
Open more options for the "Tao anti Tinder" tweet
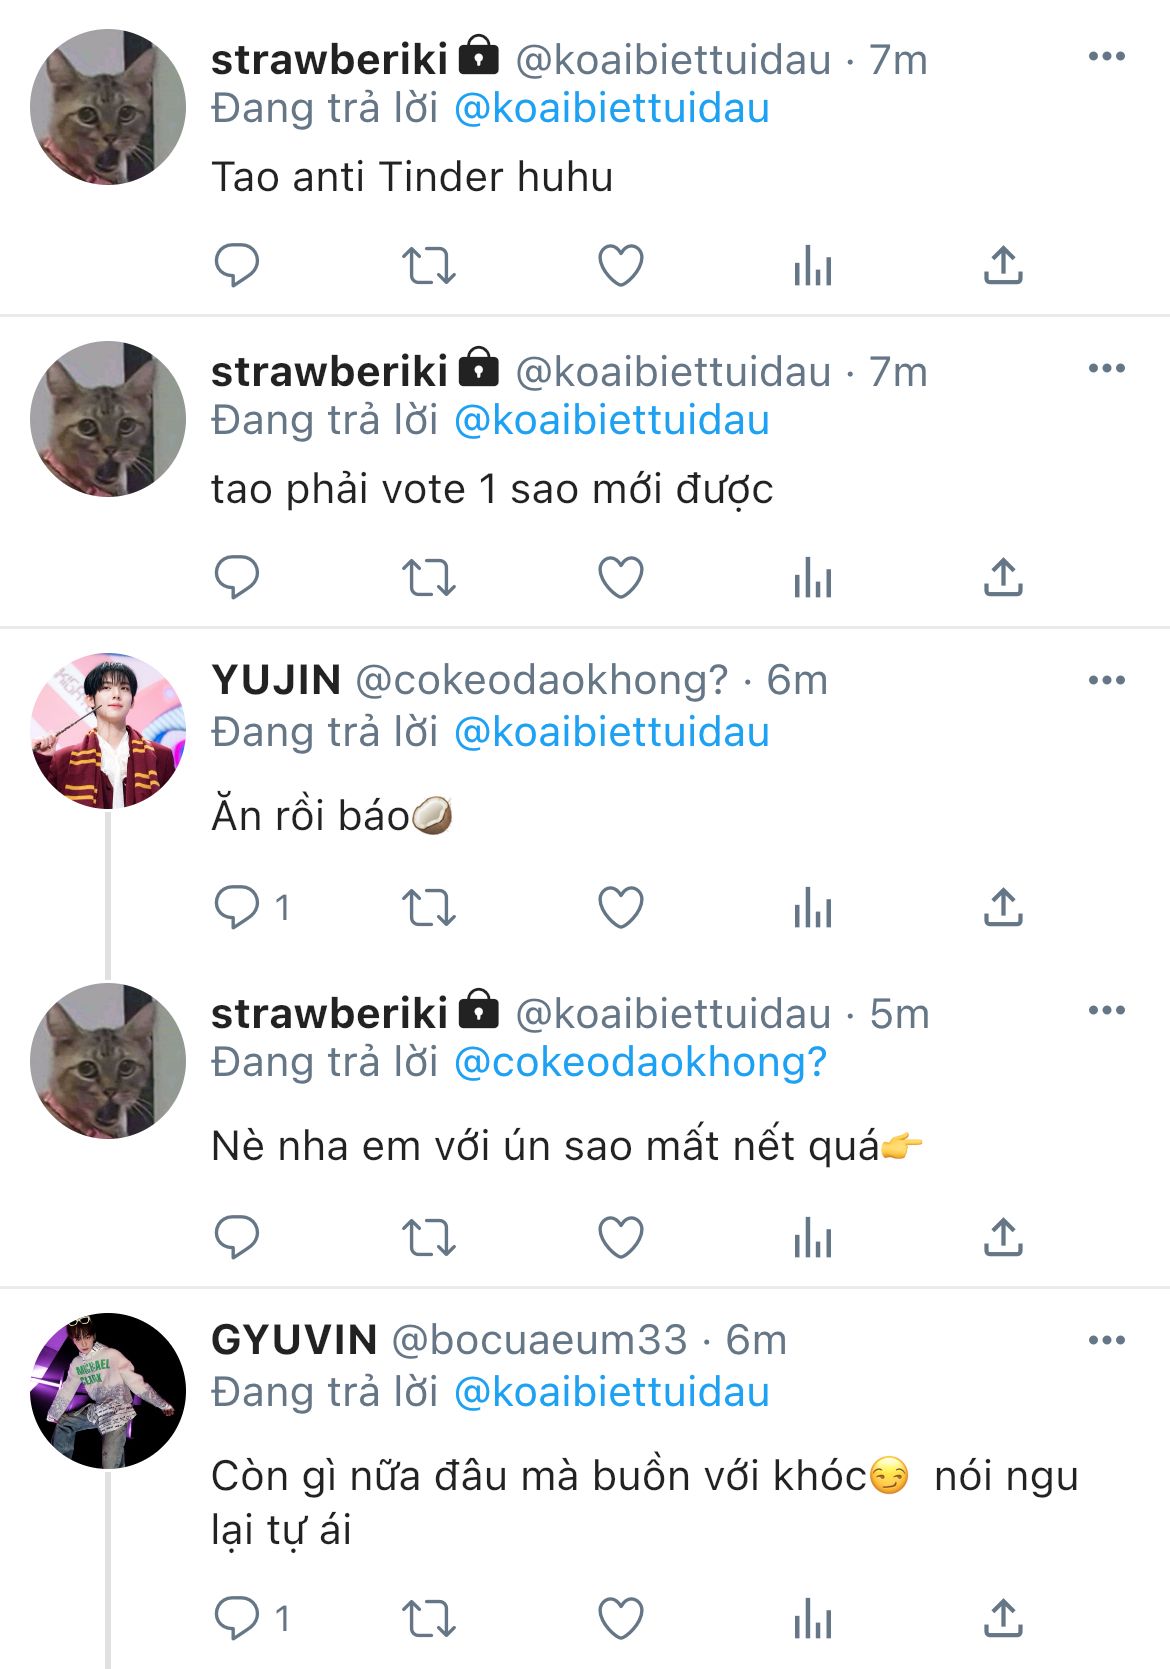[x=1106, y=57]
